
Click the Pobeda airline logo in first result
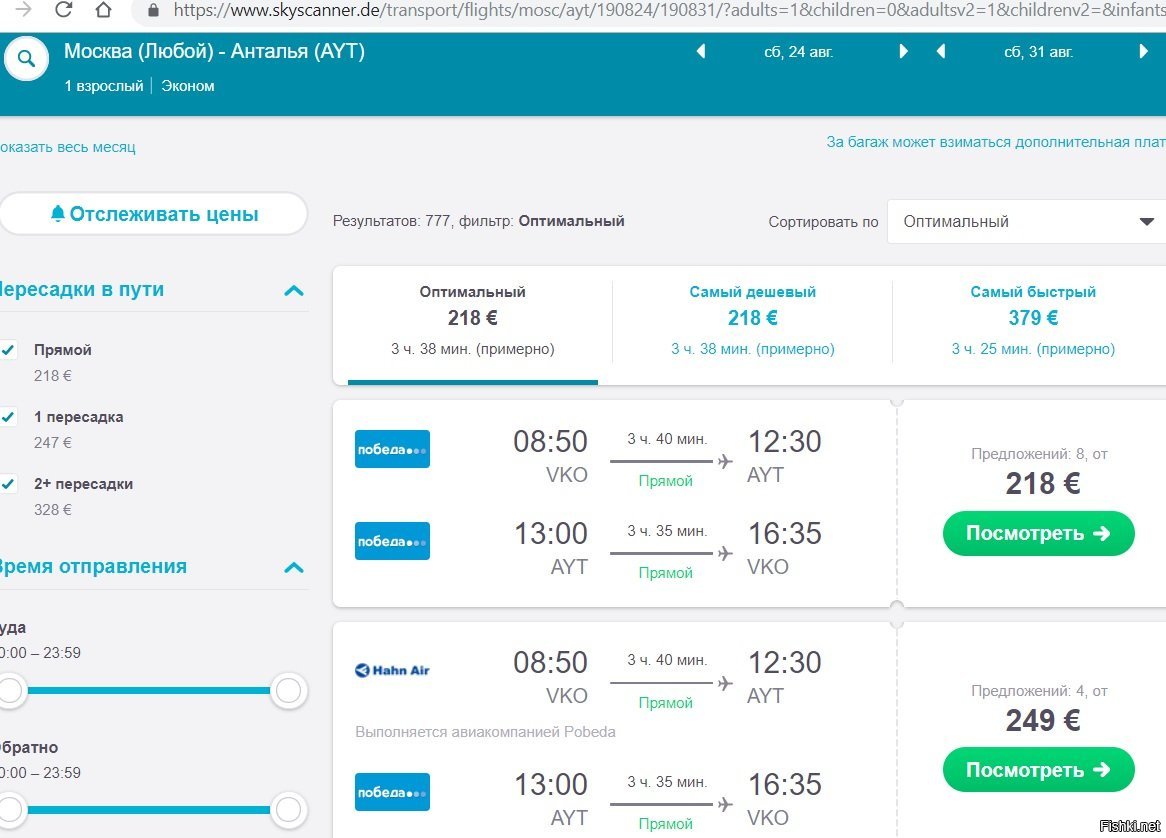point(392,449)
